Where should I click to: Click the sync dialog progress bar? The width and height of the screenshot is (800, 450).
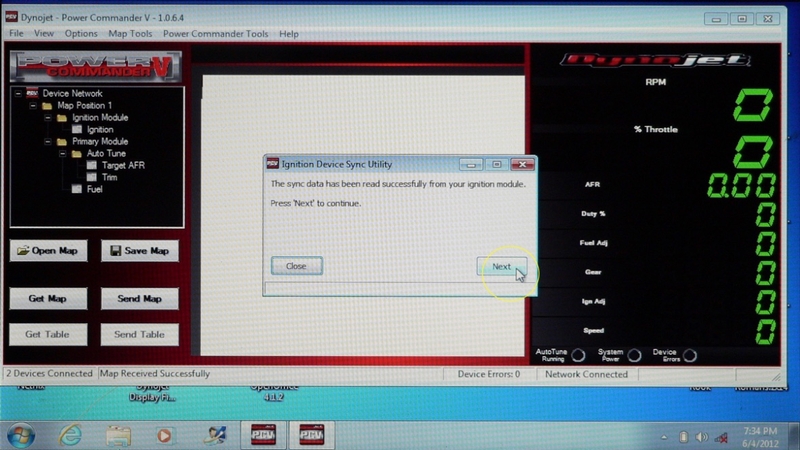(x=399, y=289)
